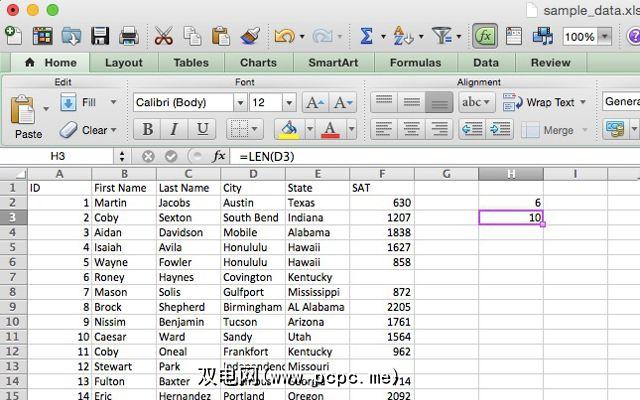
Task: Cut selection with scissors icon
Action: [164, 36]
